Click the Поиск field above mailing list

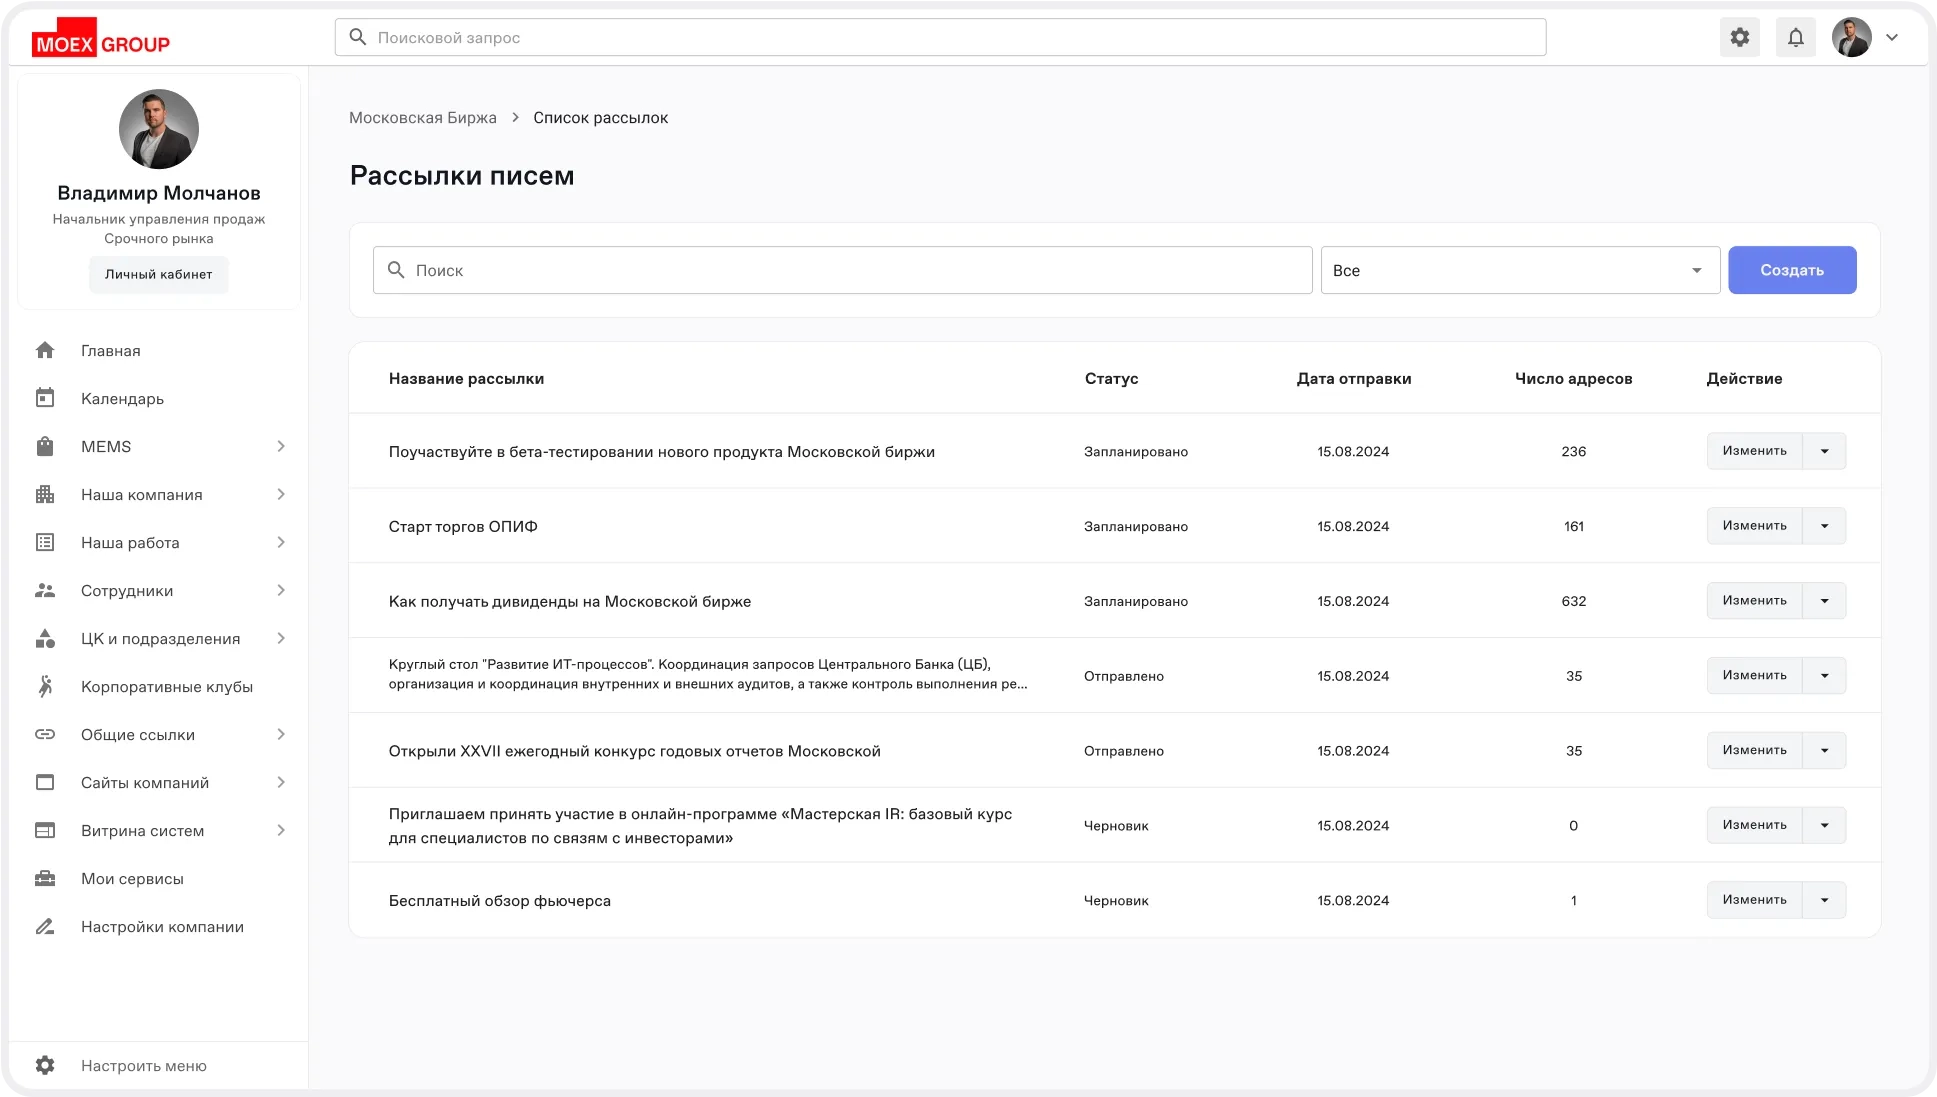coord(842,270)
